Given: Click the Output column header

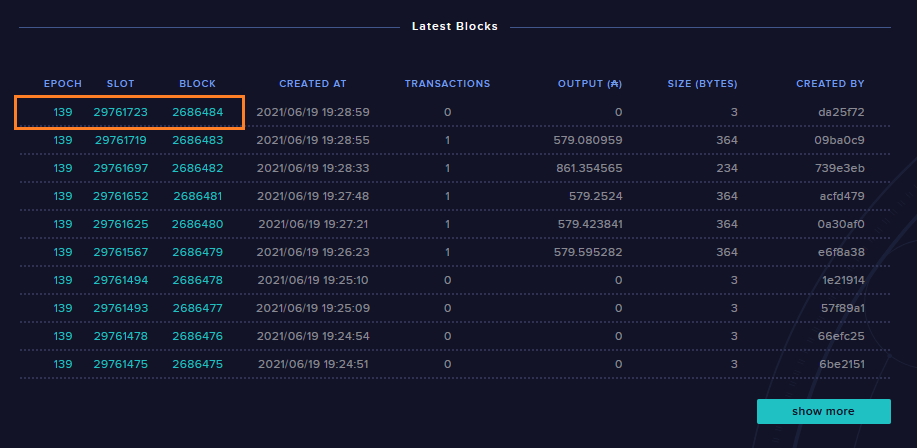Looking at the screenshot, I should (x=590, y=84).
